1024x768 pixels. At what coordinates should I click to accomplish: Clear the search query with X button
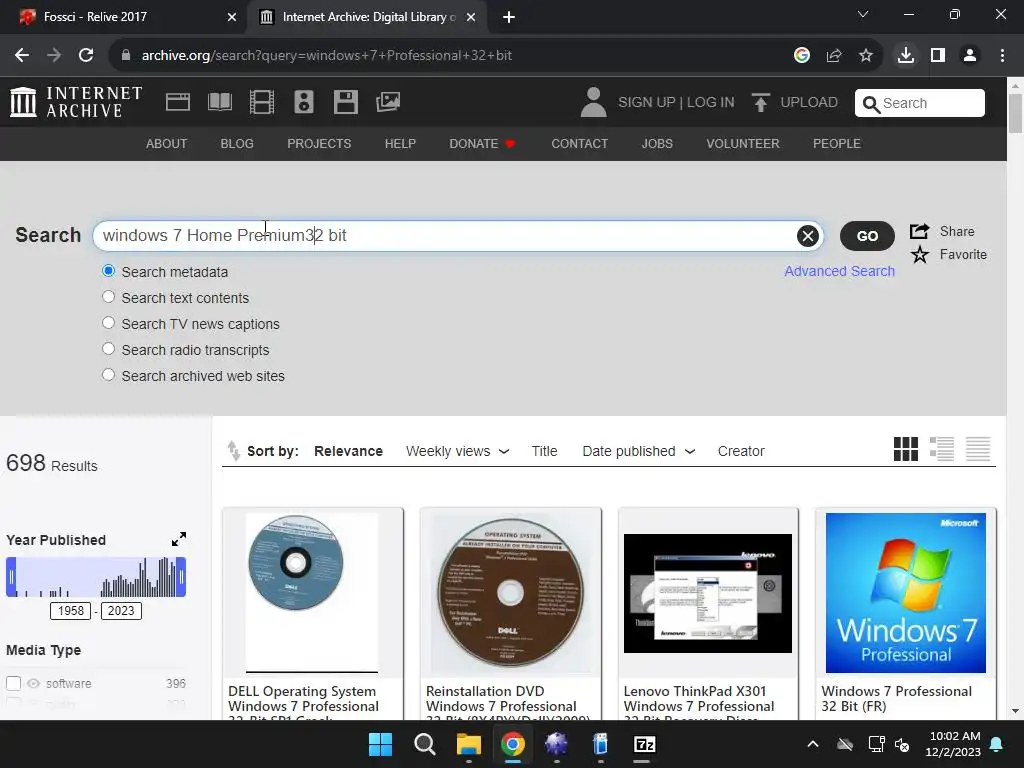click(808, 236)
